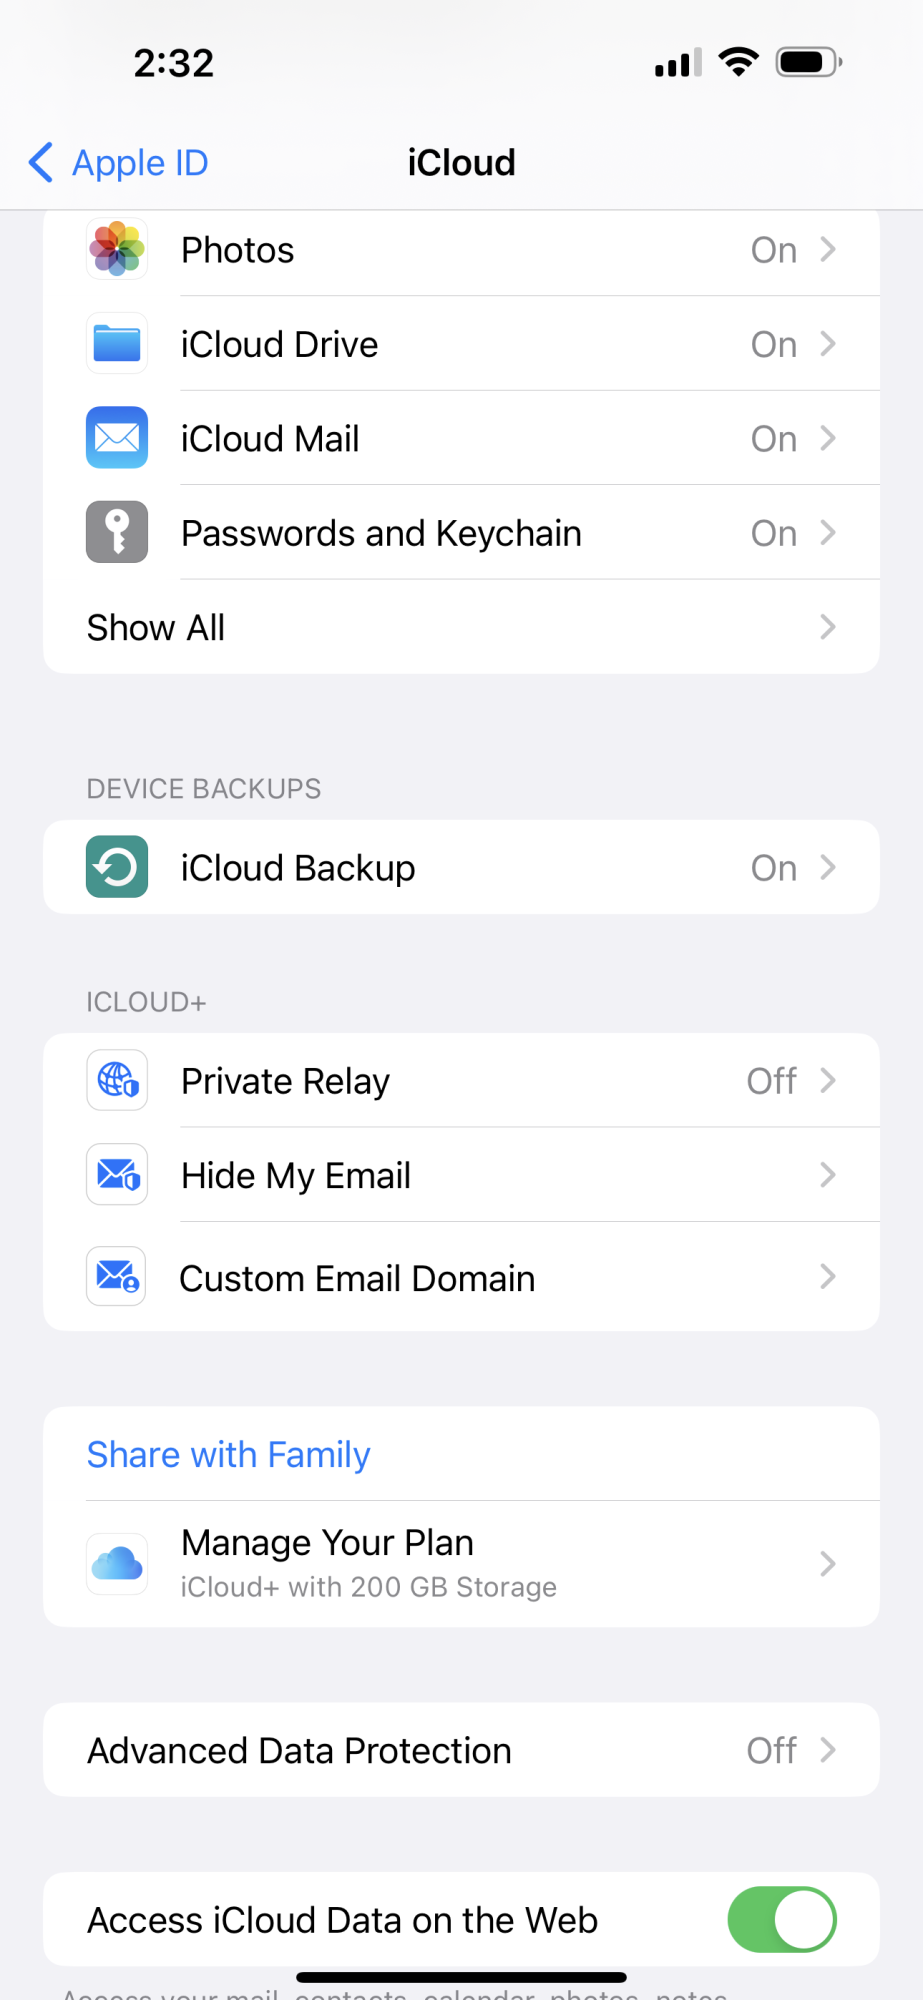
Task: Open Private Relay Off status chevron
Action: click(x=827, y=1080)
